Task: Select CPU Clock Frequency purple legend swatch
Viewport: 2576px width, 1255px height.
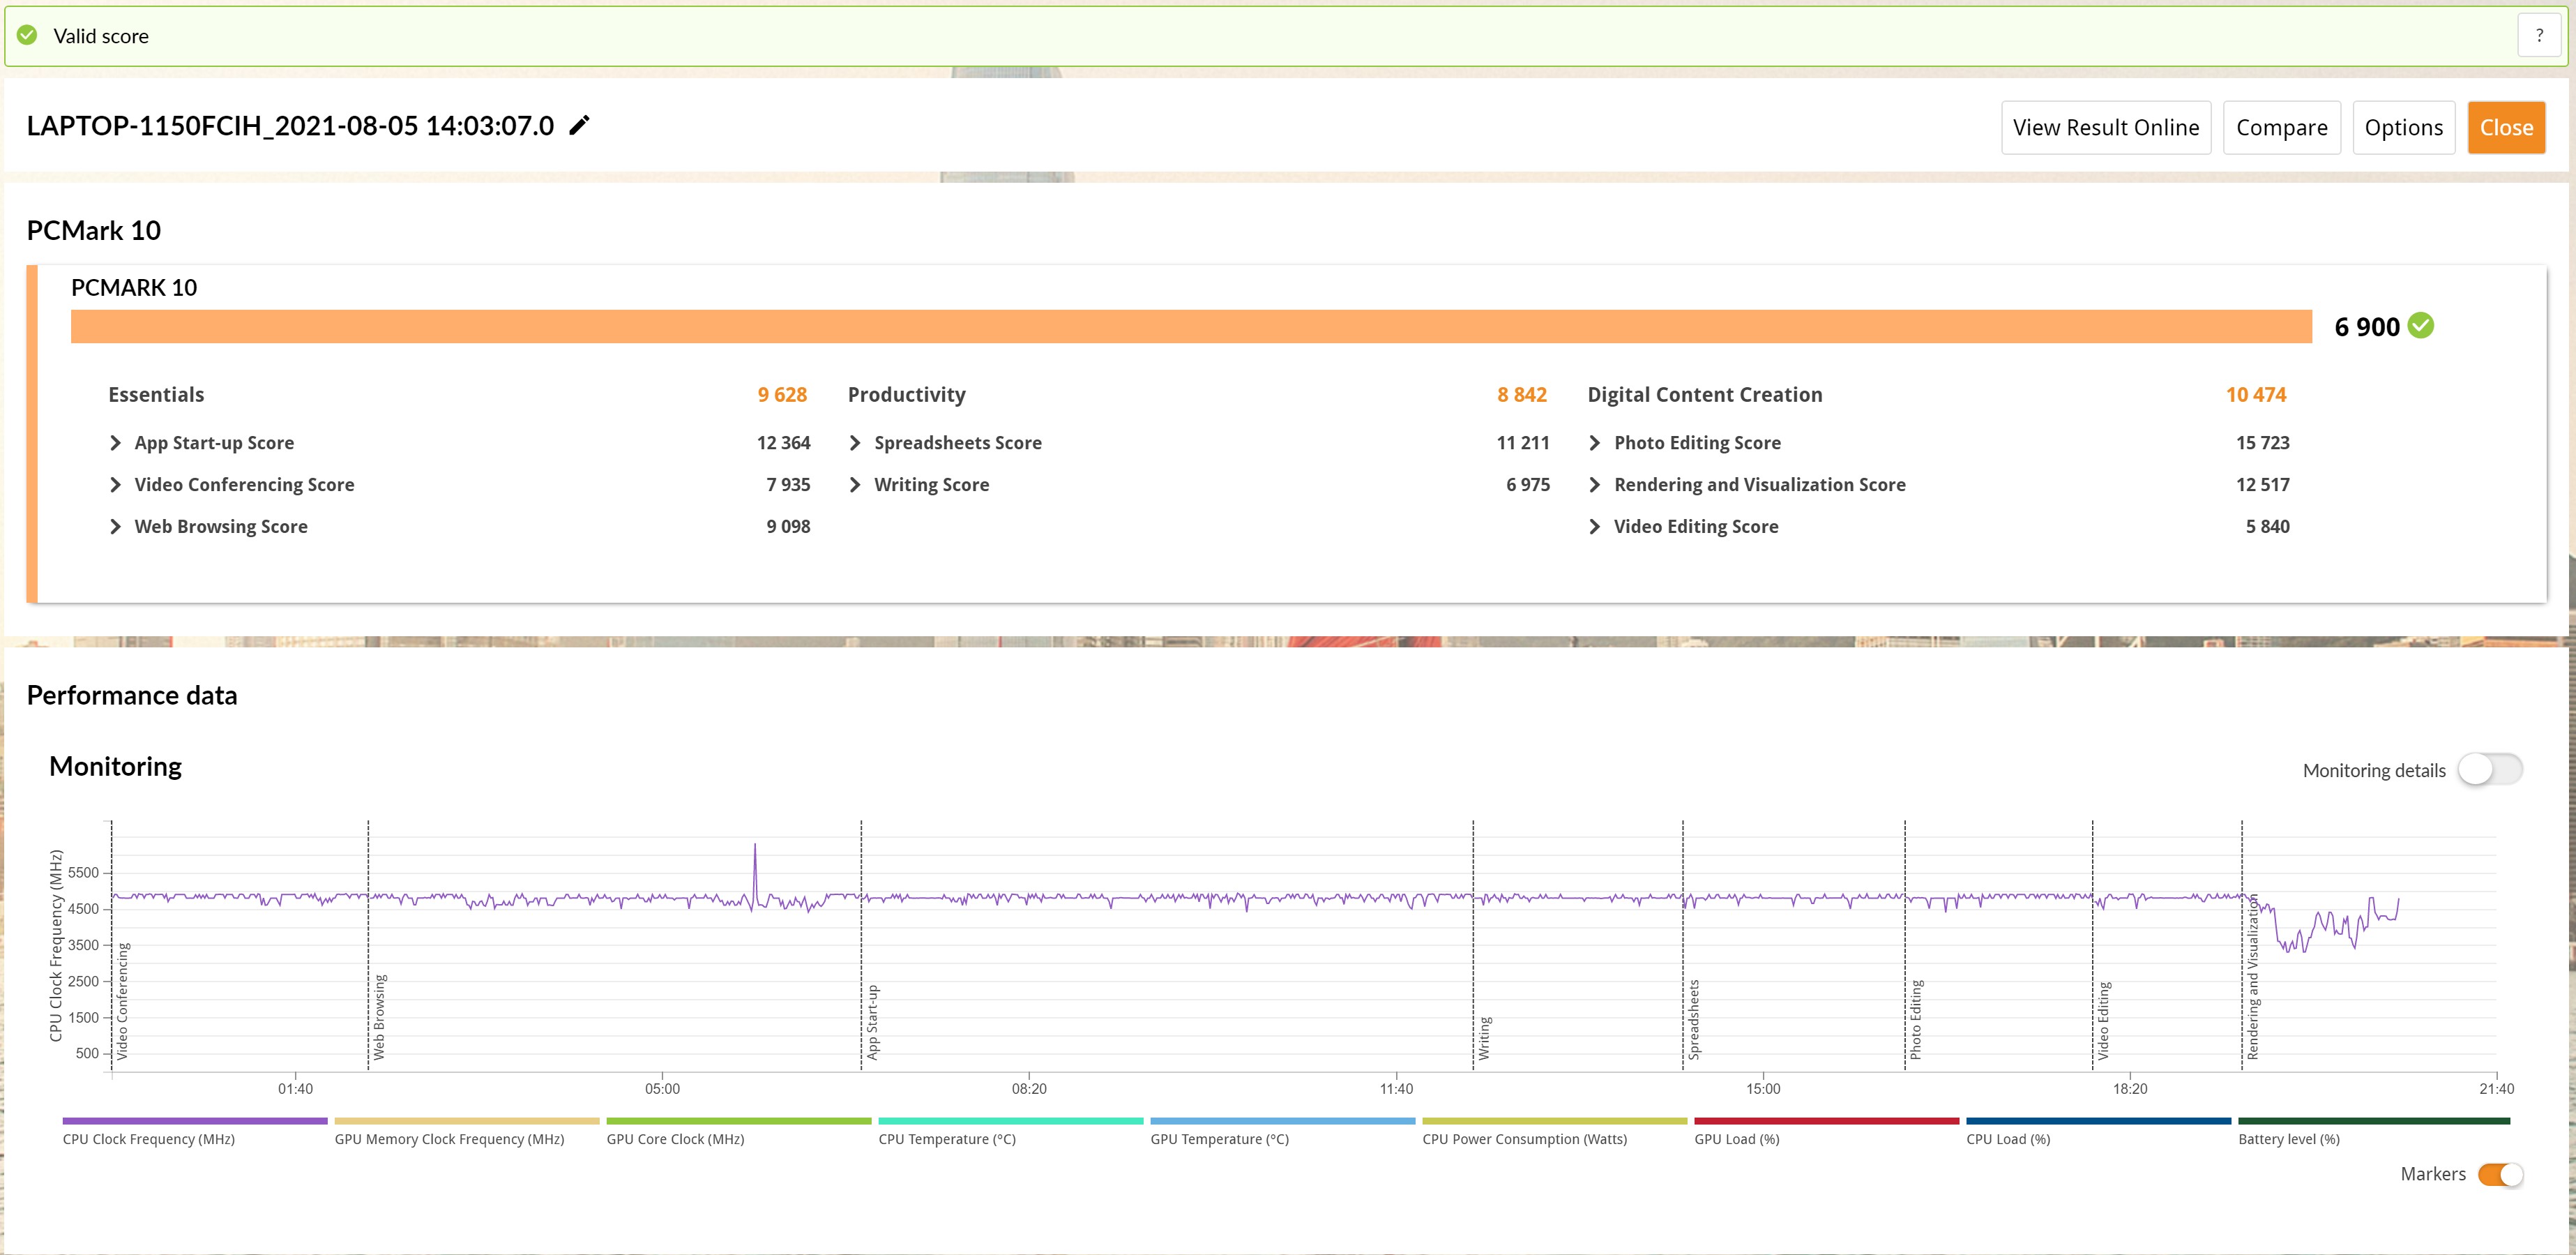Action: (195, 1121)
